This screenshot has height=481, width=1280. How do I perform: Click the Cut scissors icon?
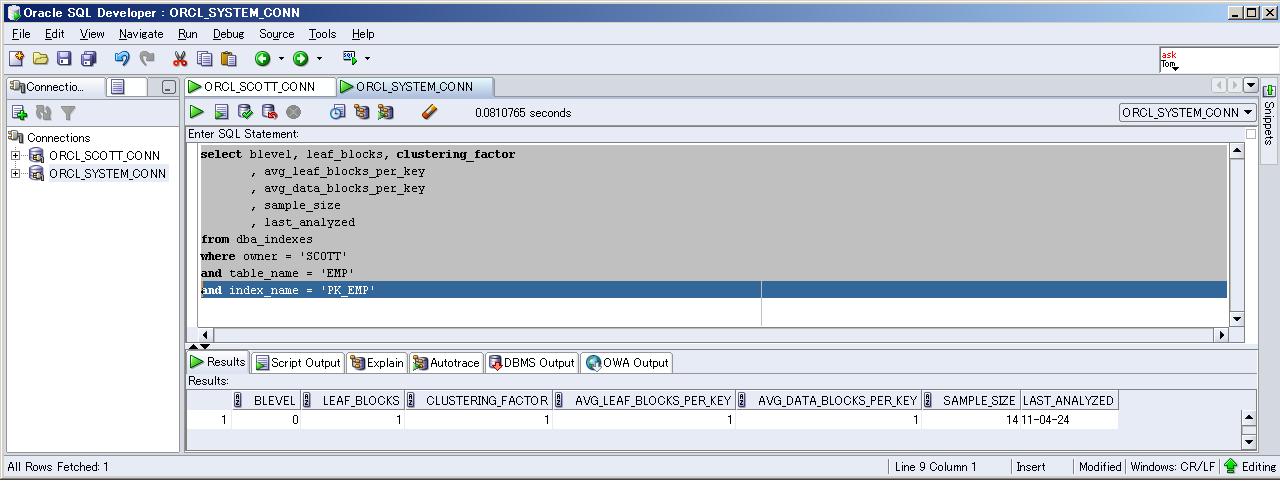coord(180,59)
